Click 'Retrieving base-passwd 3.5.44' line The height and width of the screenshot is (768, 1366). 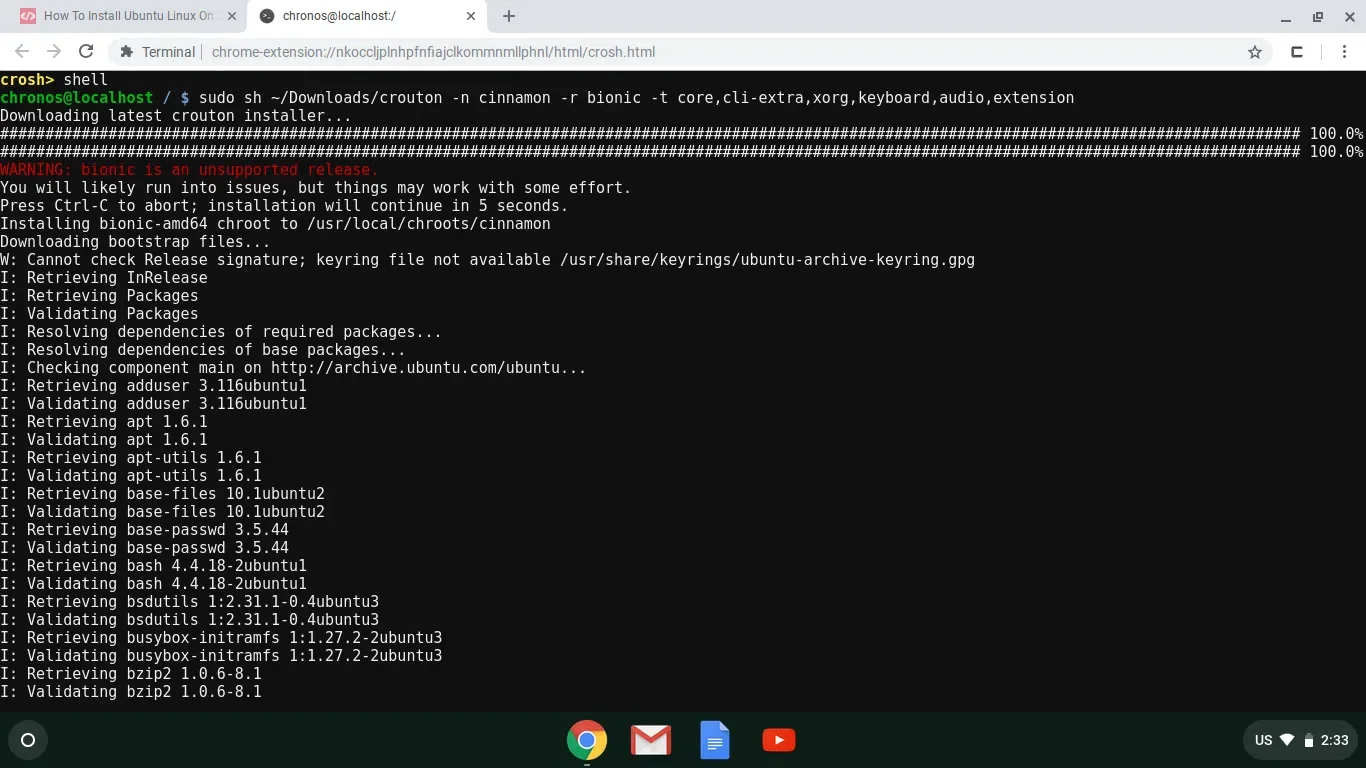144,530
